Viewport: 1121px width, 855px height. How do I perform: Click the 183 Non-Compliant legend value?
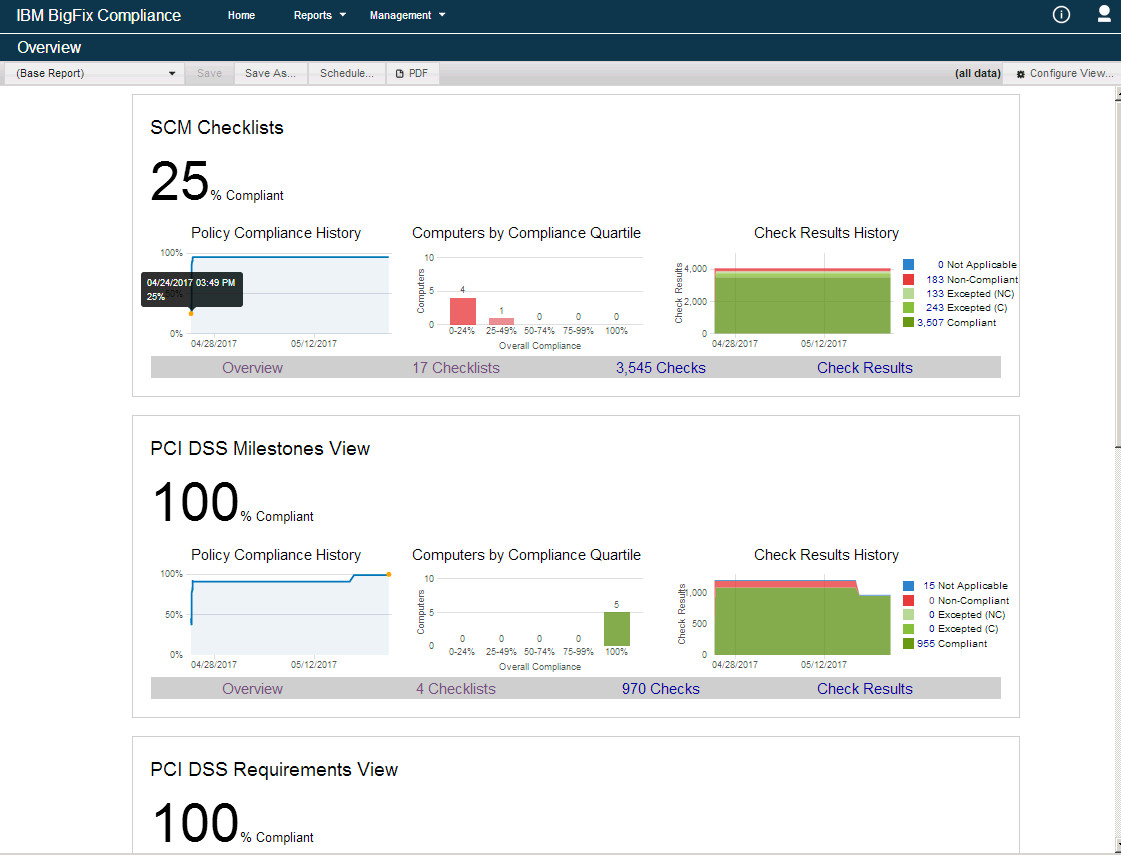pos(934,280)
